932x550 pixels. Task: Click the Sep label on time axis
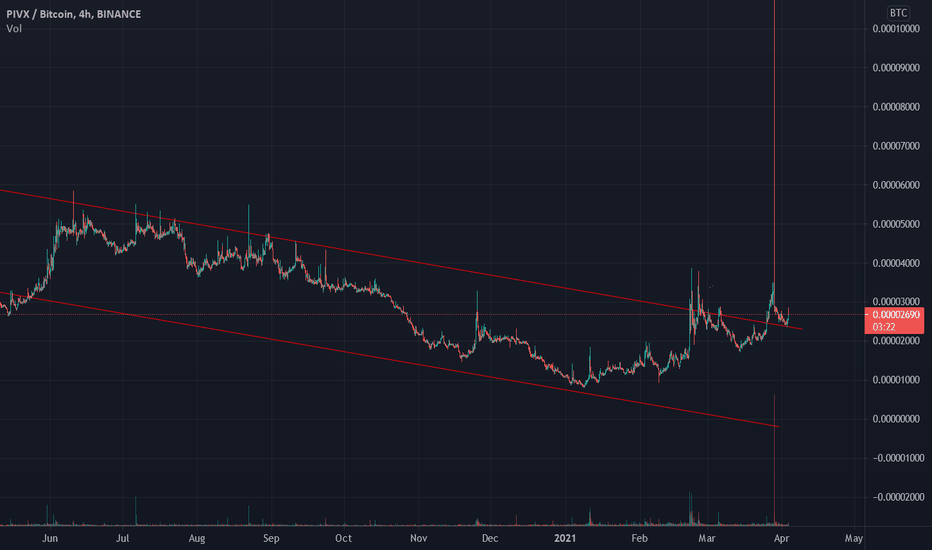271,538
